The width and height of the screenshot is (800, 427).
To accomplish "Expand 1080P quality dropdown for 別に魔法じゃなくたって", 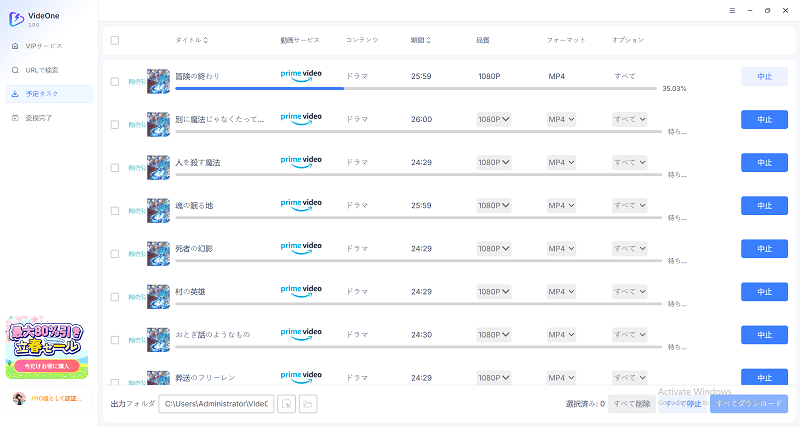I will pos(494,119).
